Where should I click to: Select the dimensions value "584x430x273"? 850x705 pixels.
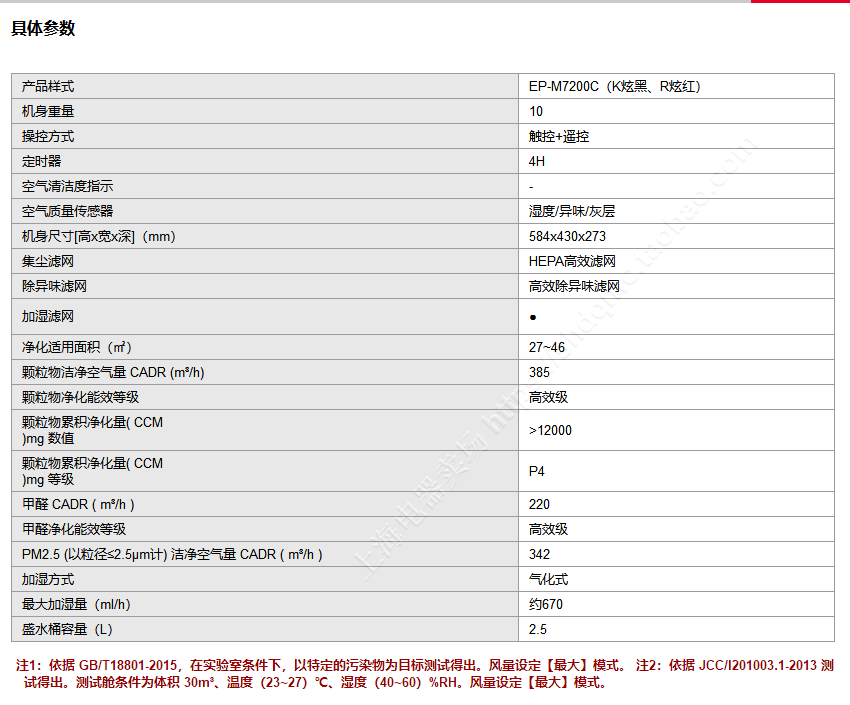pos(567,236)
